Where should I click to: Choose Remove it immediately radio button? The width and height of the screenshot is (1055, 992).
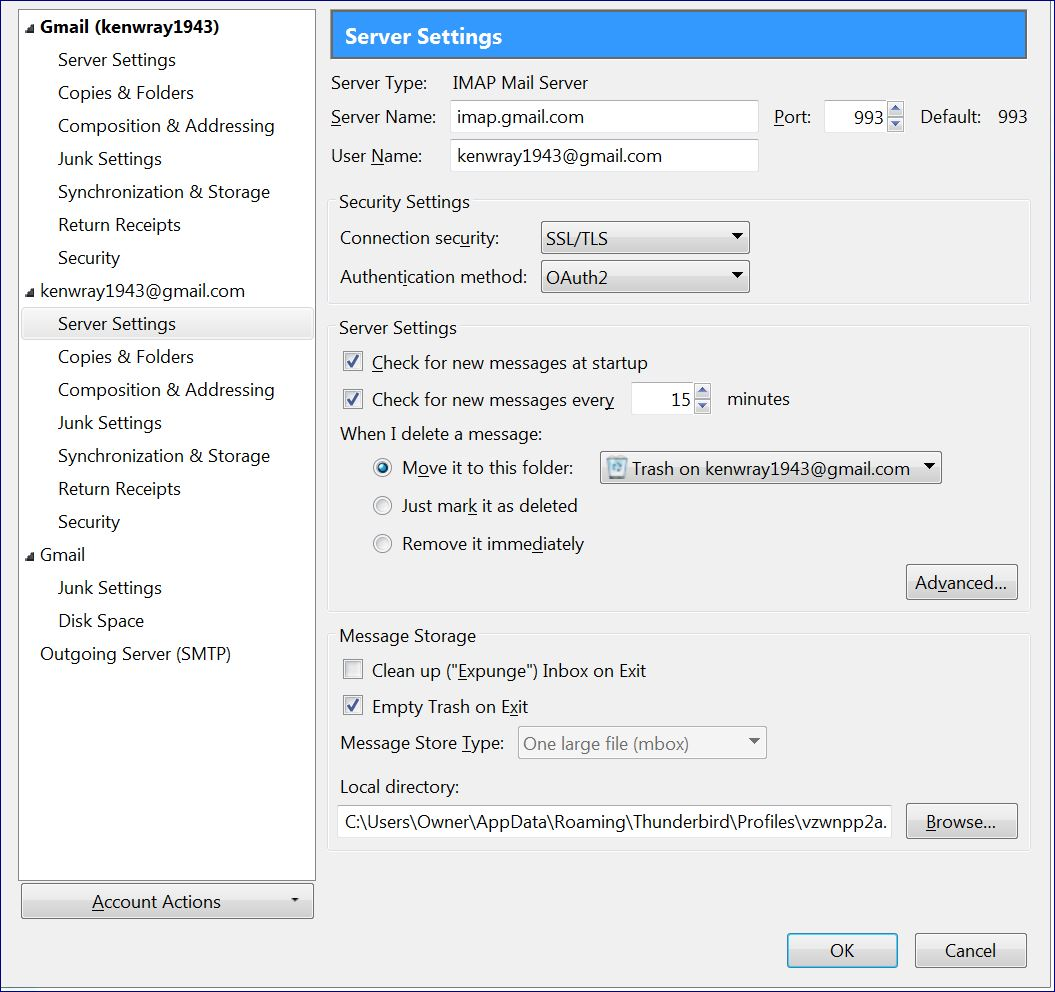tap(382, 544)
